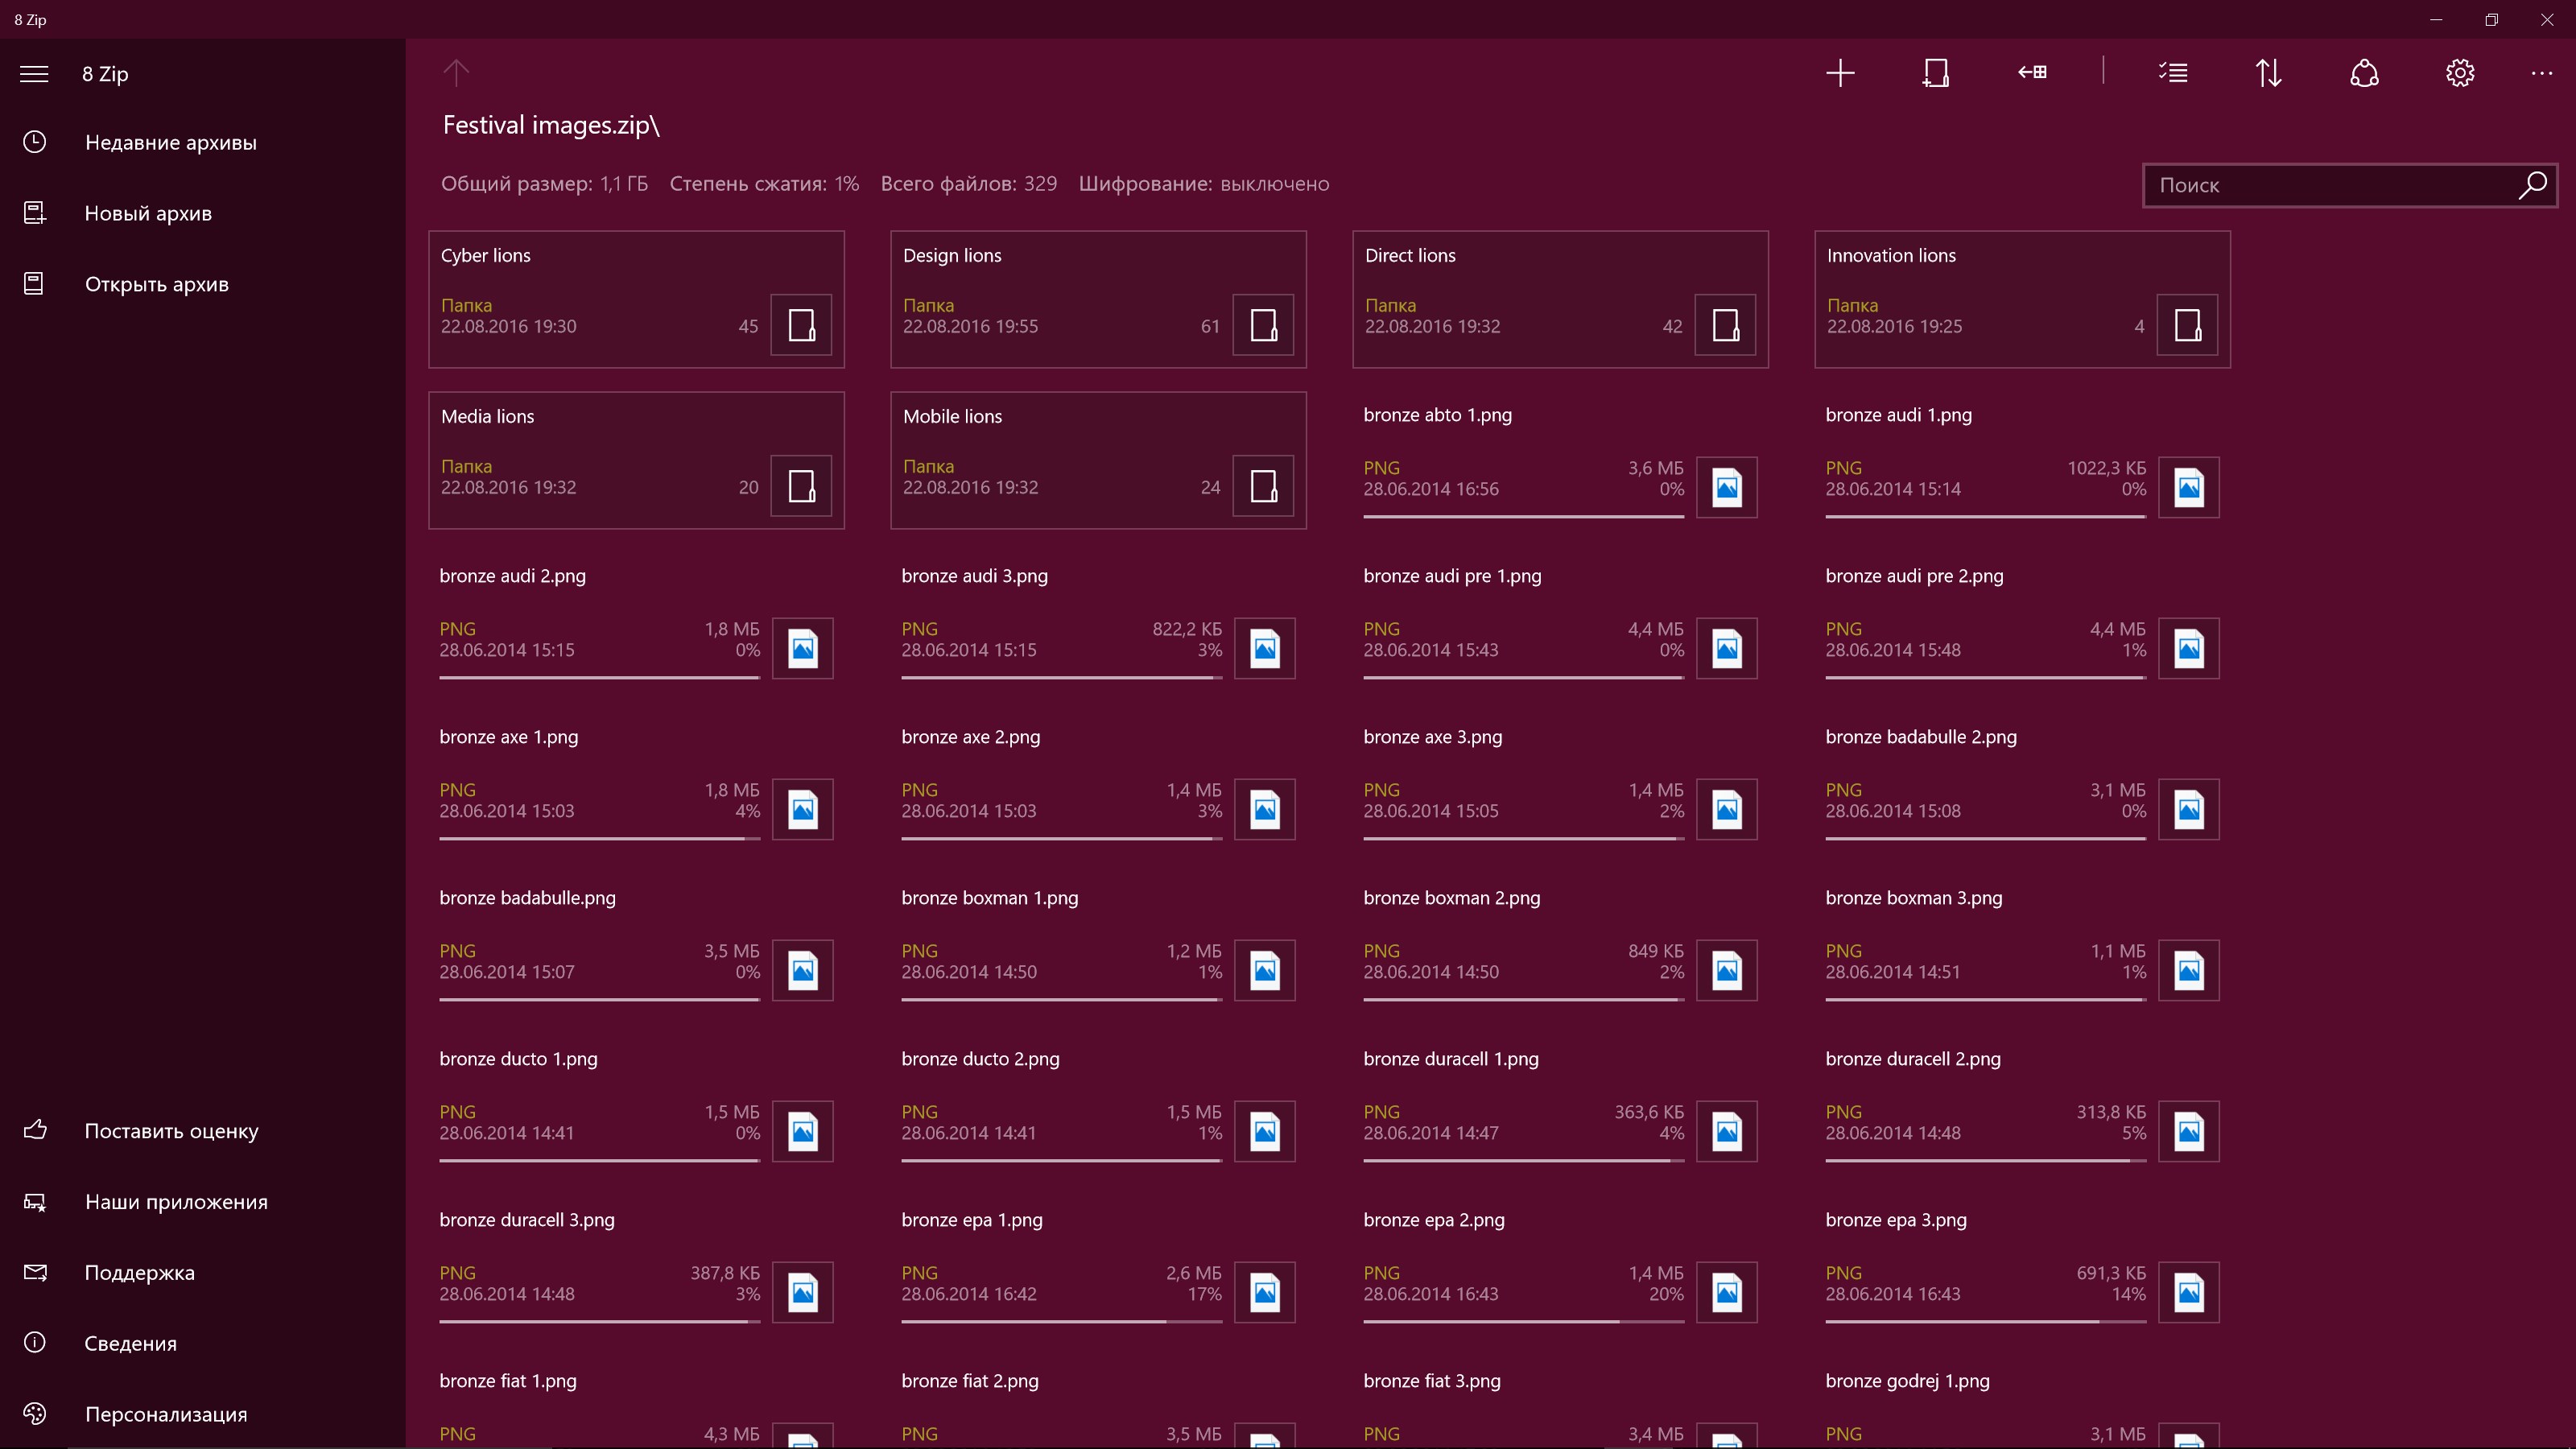Open the Cyber lions folder
The image size is (2576, 1449).
point(636,299)
